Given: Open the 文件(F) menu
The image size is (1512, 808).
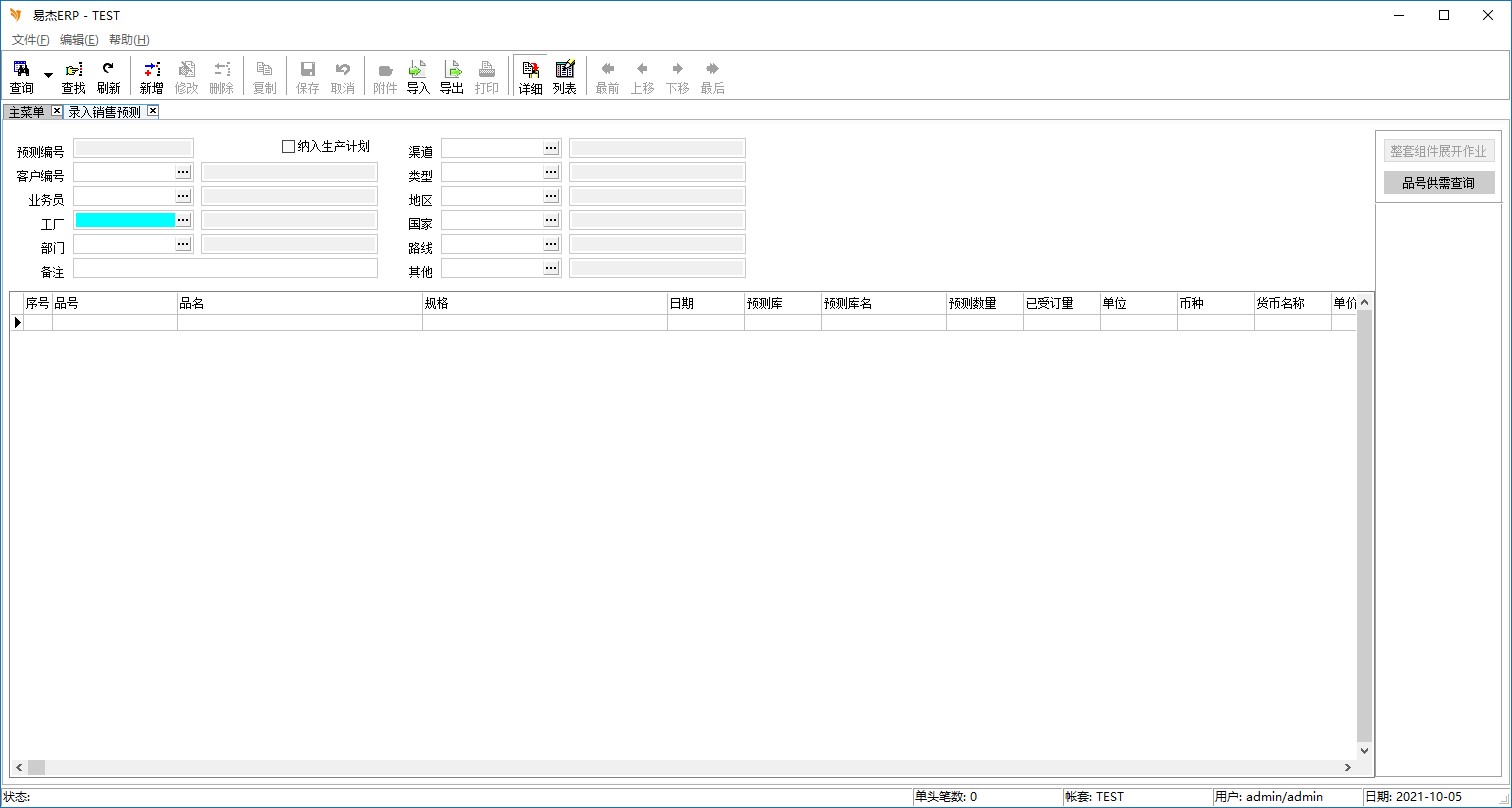Looking at the screenshot, I should pyautogui.click(x=30, y=40).
